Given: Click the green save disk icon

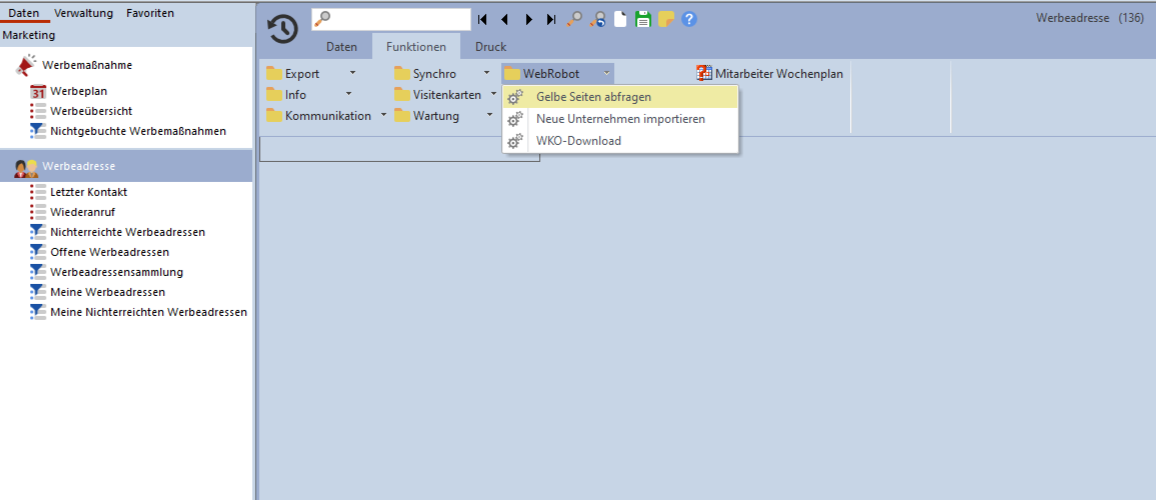Looking at the screenshot, I should pyautogui.click(x=643, y=19).
